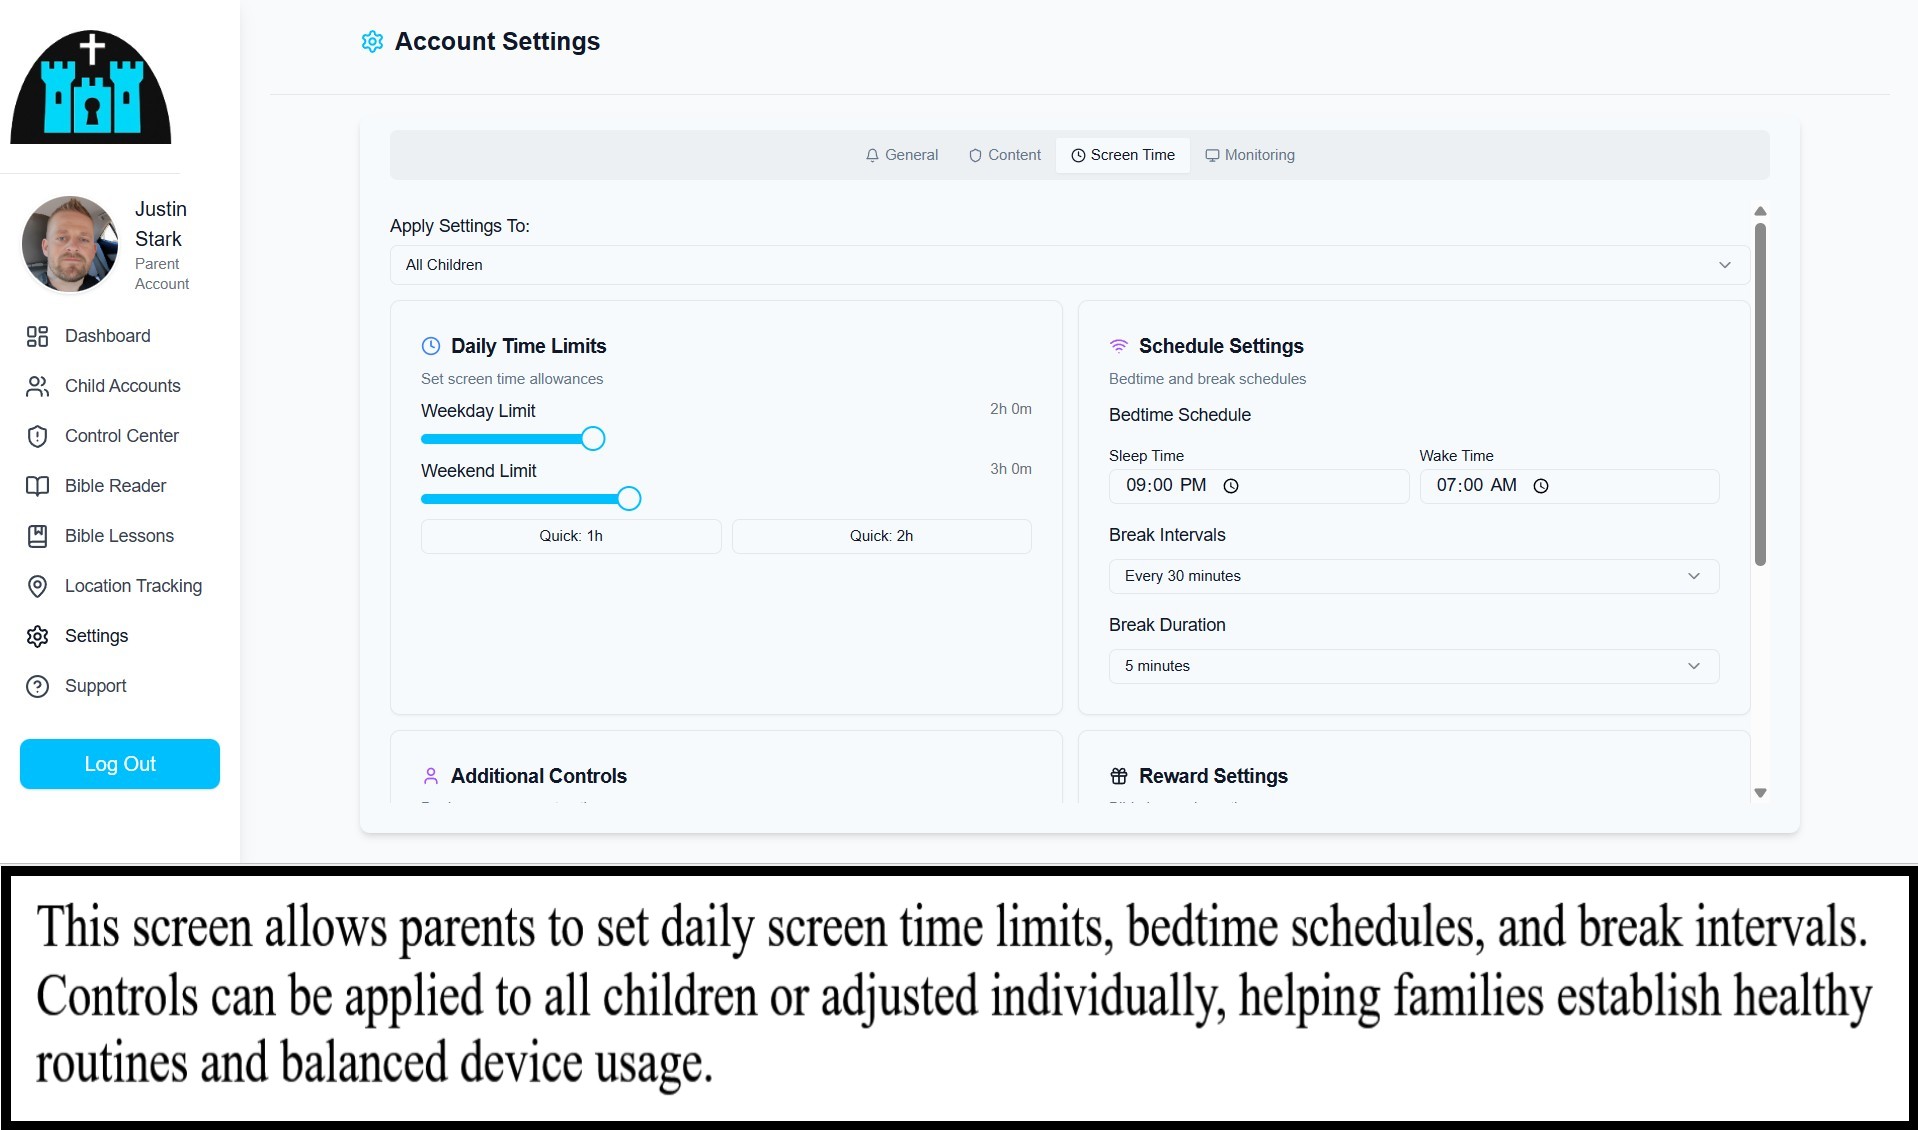1918x1130 pixels.
Task: Click the Child Accounts people icon
Action: point(37,387)
